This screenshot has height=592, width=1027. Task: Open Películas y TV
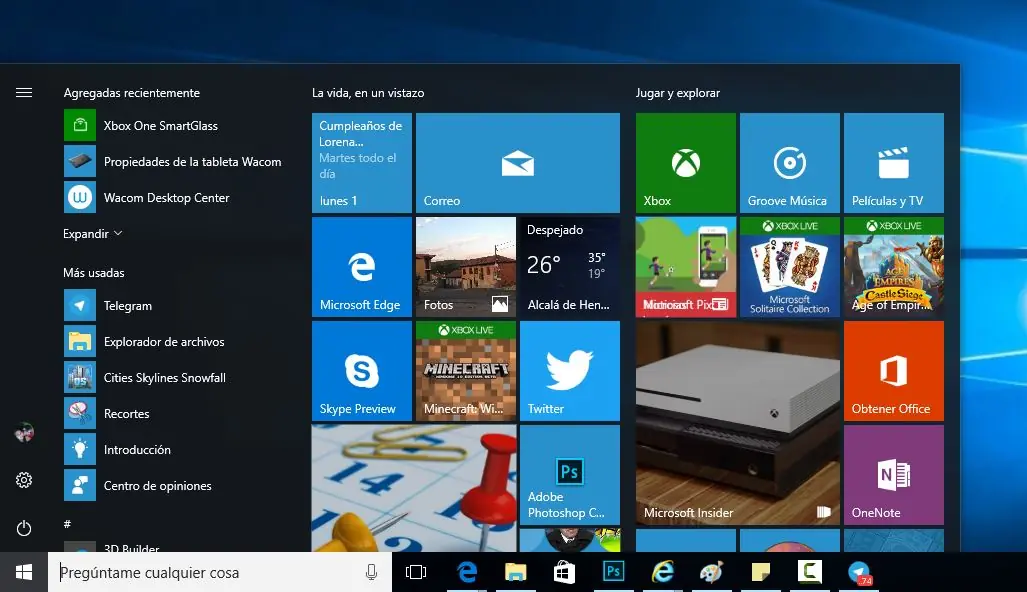[893, 163]
